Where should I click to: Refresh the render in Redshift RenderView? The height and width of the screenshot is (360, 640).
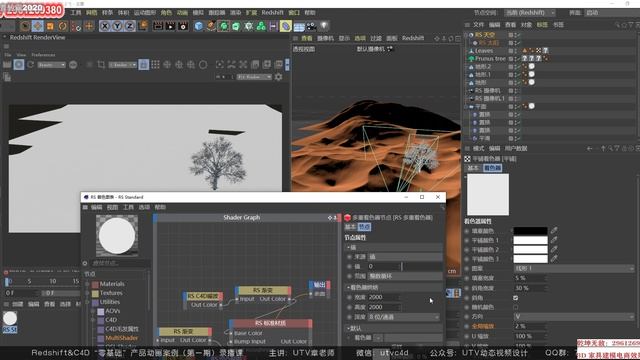click(x=31, y=64)
